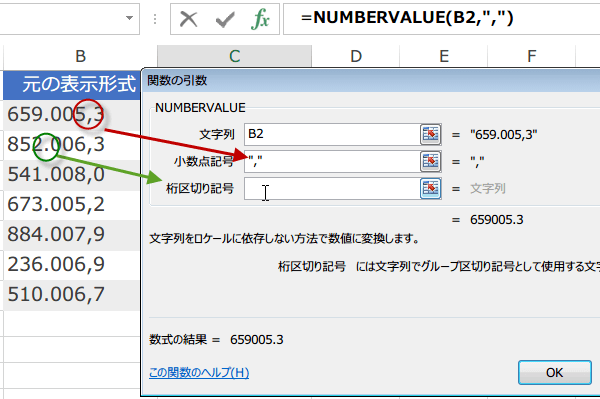Select column F header
This screenshot has height=399, width=600.
point(532,56)
